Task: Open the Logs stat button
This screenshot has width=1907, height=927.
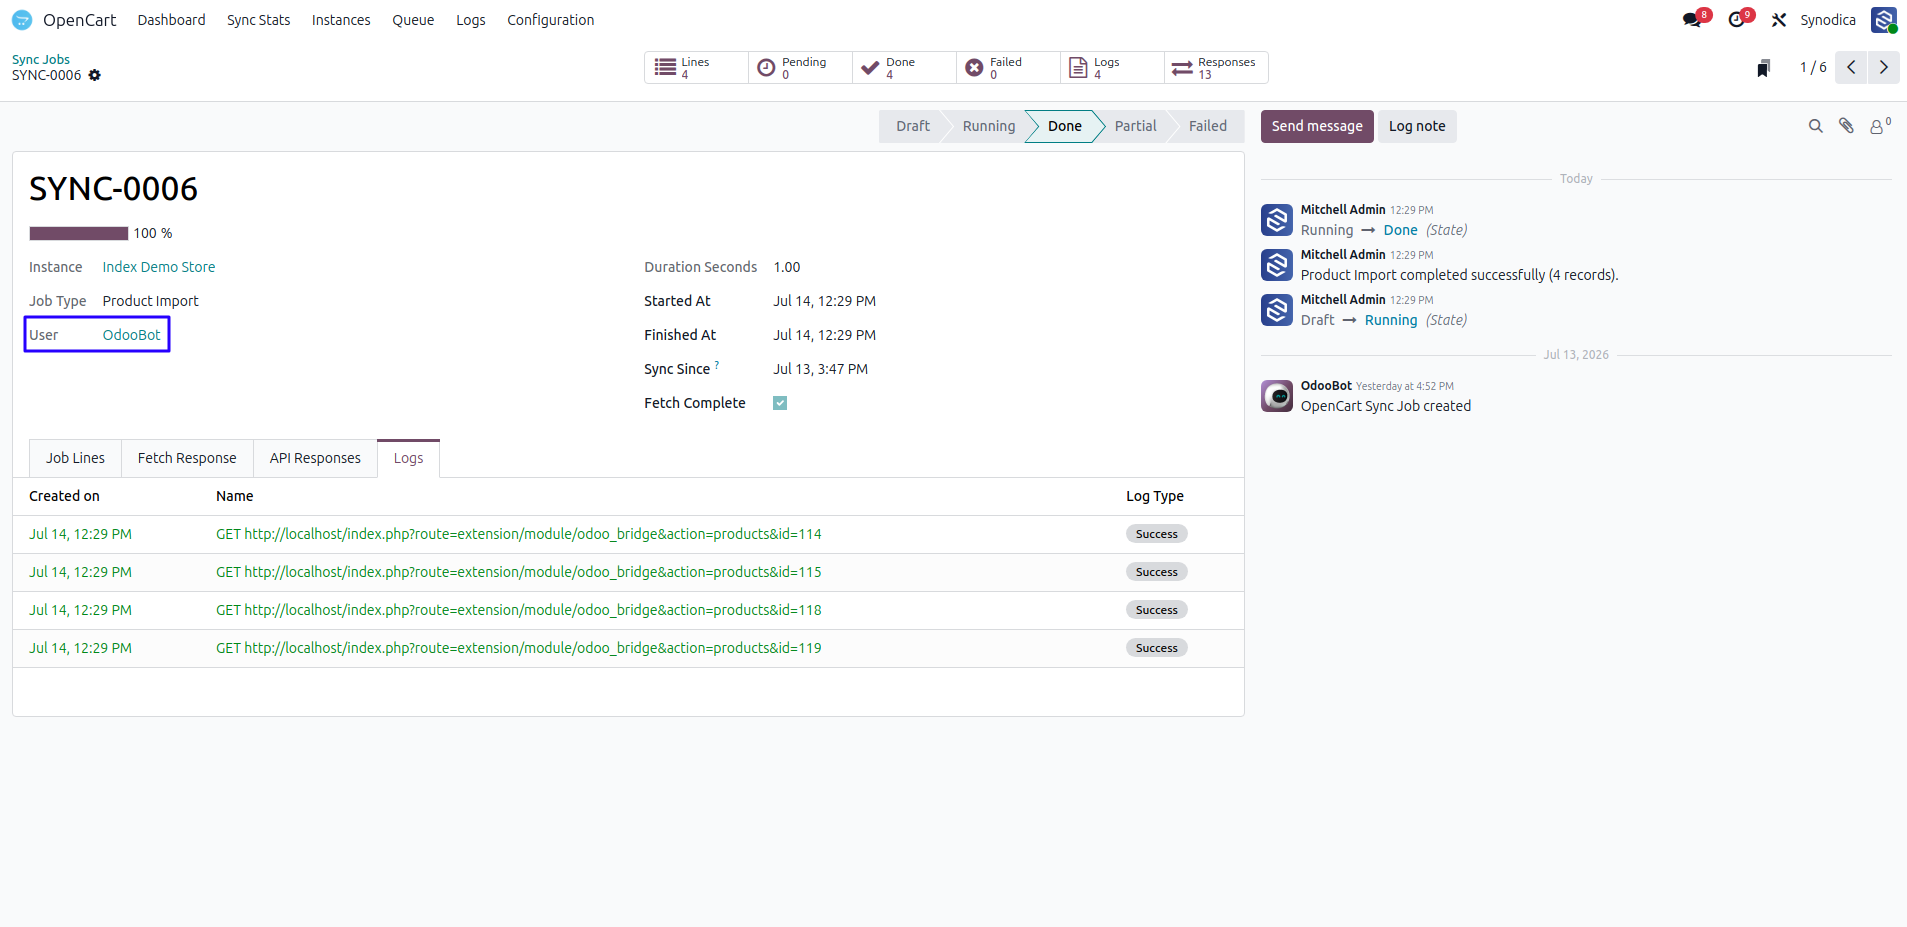Action: [1112, 68]
